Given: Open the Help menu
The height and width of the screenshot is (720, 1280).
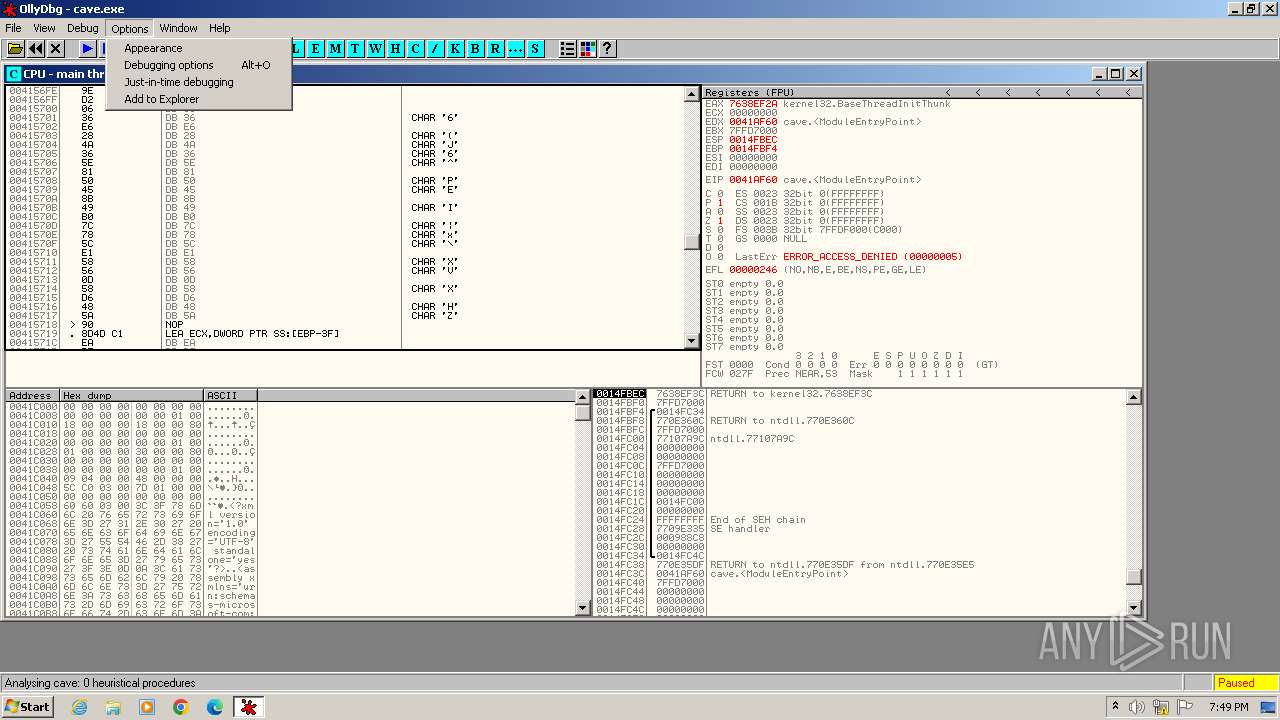Looking at the screenshot, I should [x=220, y=28].
